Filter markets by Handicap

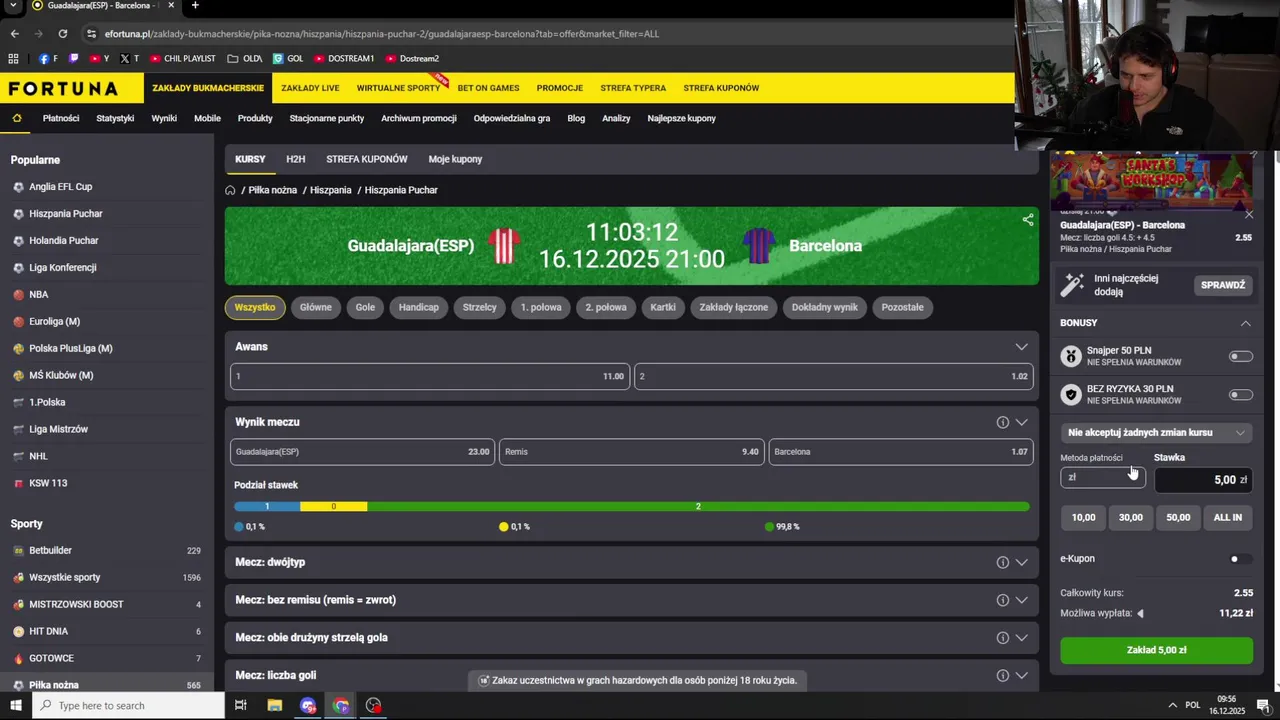[x=419, y=307]
